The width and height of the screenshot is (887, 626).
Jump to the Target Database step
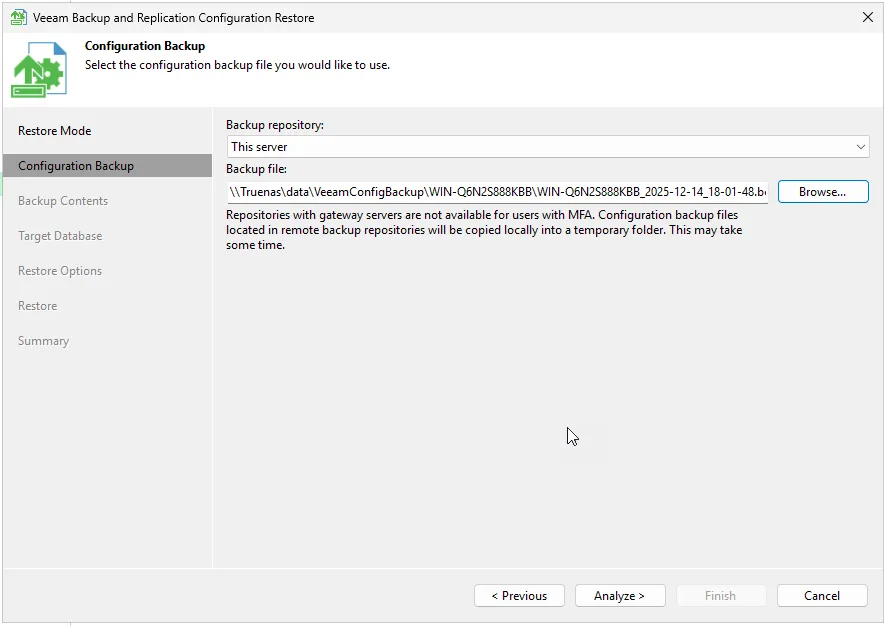tap(60, 236)
